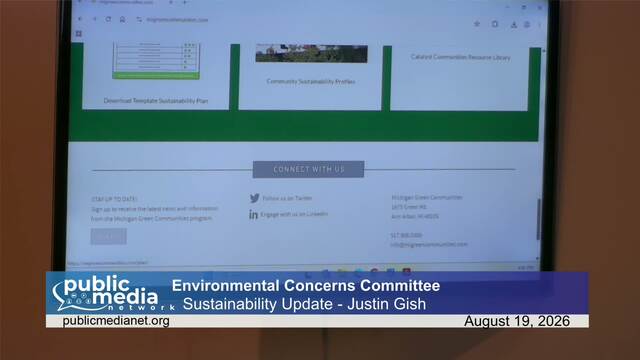Click the address bar URL
Viewport: 640px width, 360px height.
point(177,20)
